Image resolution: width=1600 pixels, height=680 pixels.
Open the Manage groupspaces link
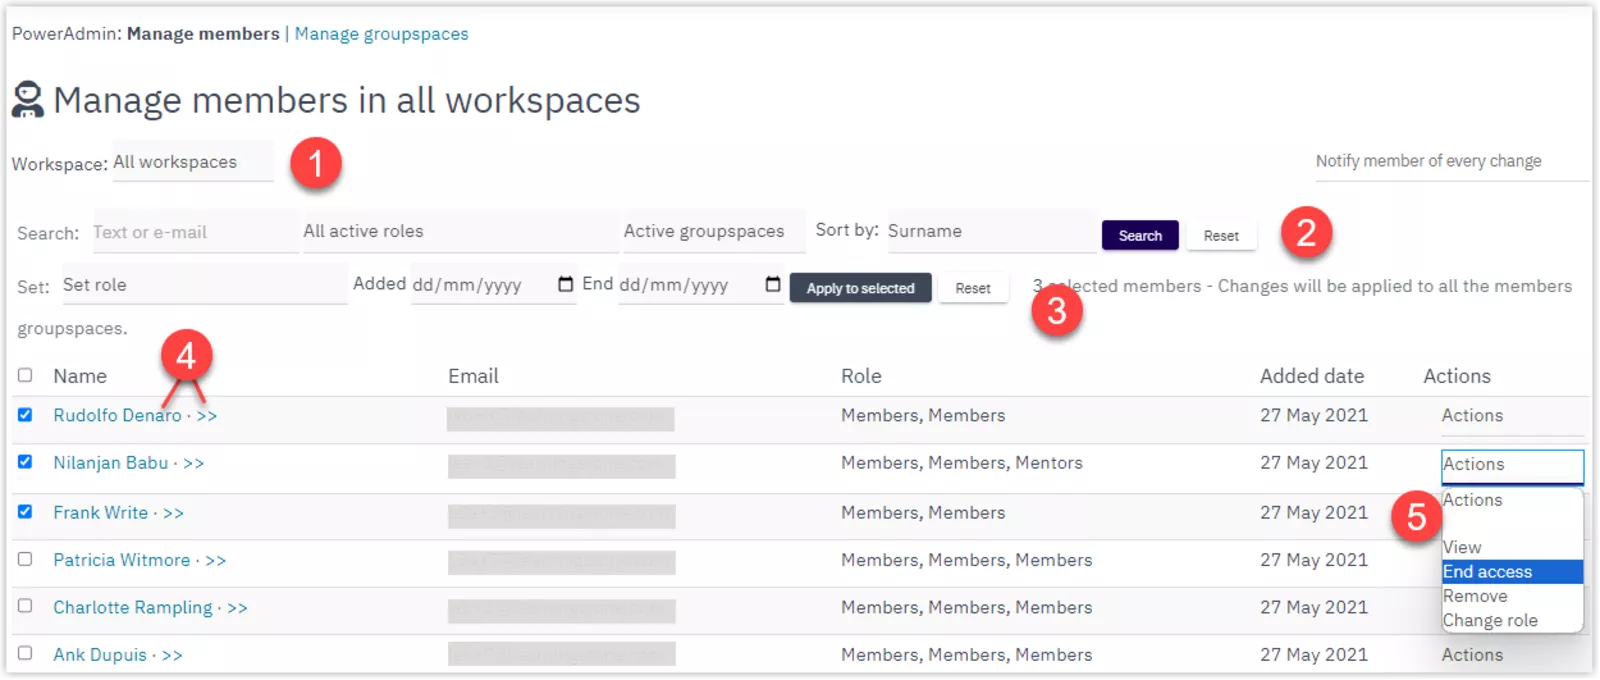[381, 34]
